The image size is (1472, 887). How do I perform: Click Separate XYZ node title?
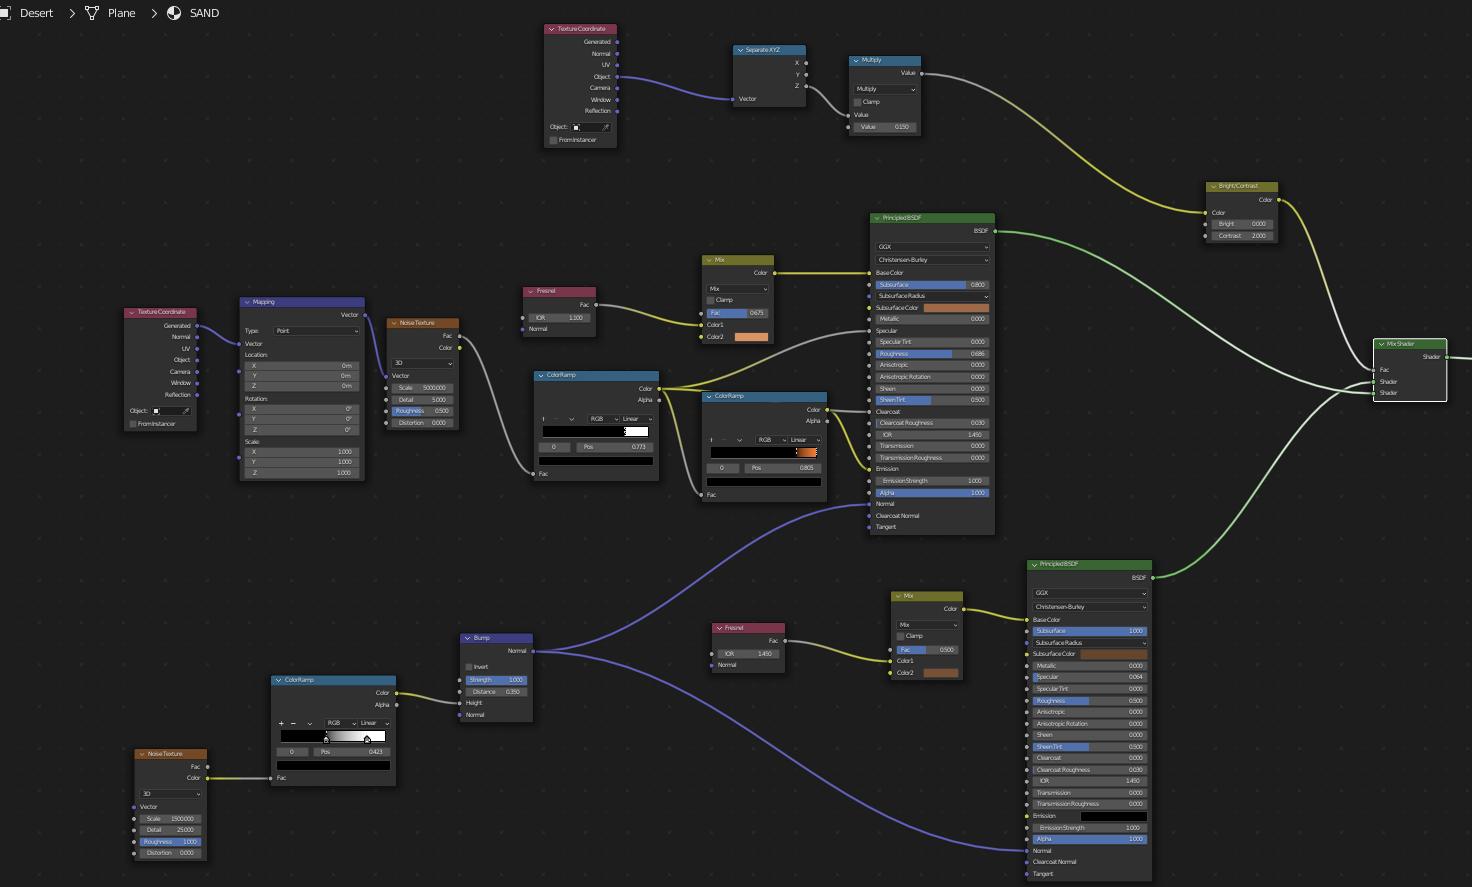tap(762, 50)
